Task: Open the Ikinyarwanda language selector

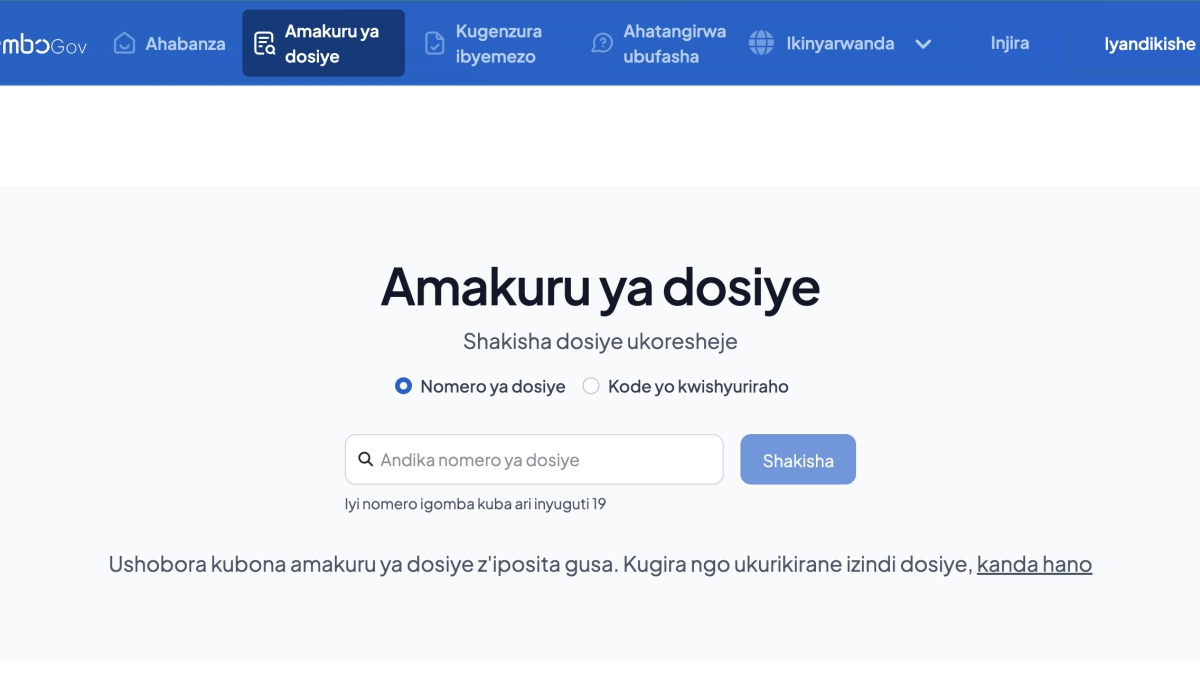Action: [840, 43]
